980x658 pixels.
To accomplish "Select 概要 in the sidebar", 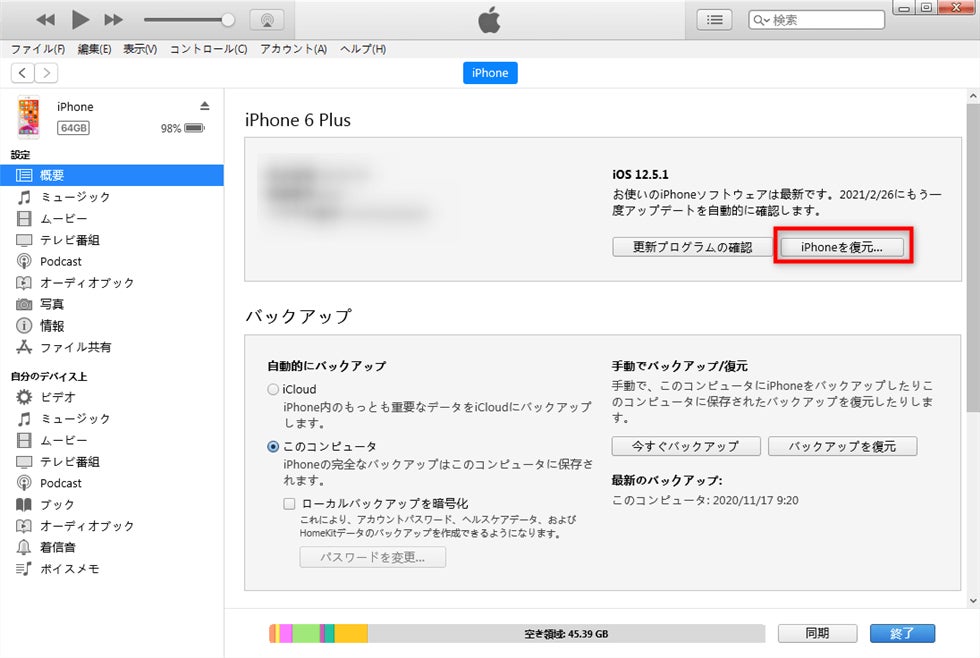I will pos(112,176).
